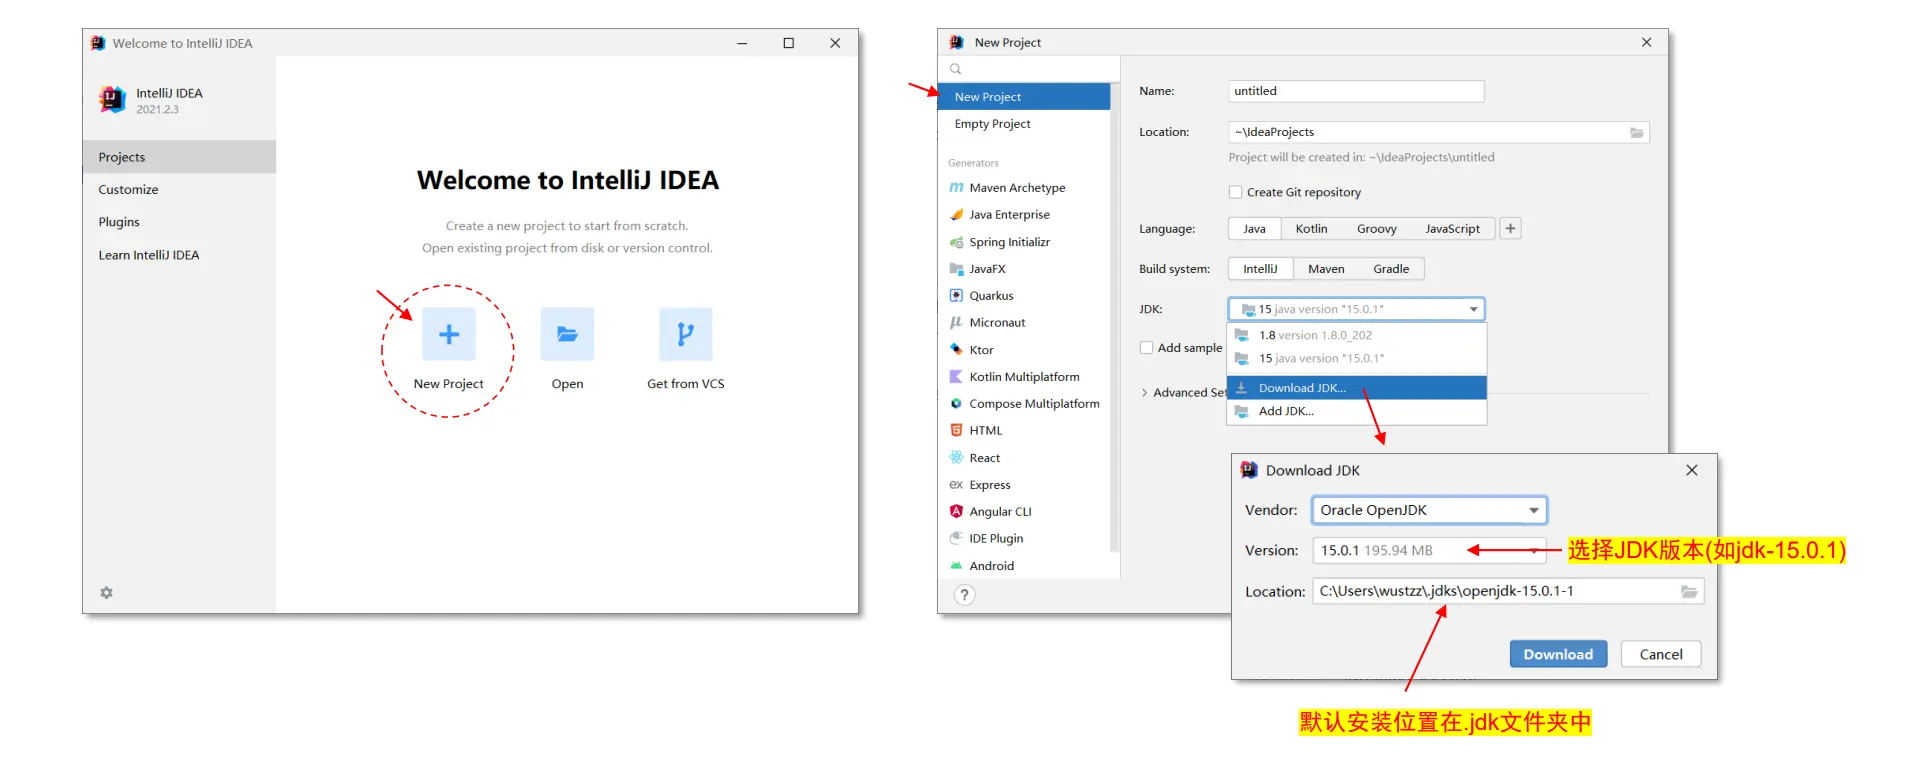Select Angular CLI generator icon
This screenshot has width=1907, height=760.
pyautogui.click(x=956, y=511)
